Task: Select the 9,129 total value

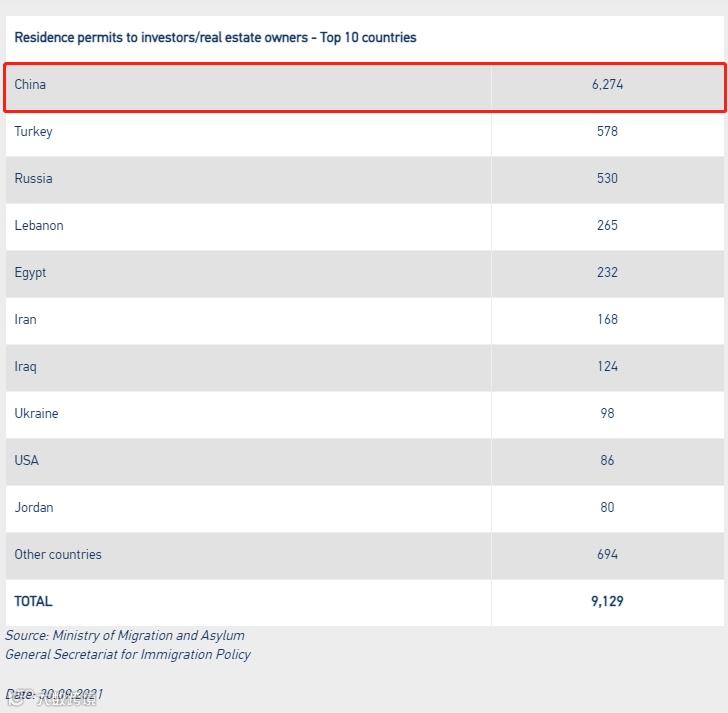Action: tap(607, 602)
